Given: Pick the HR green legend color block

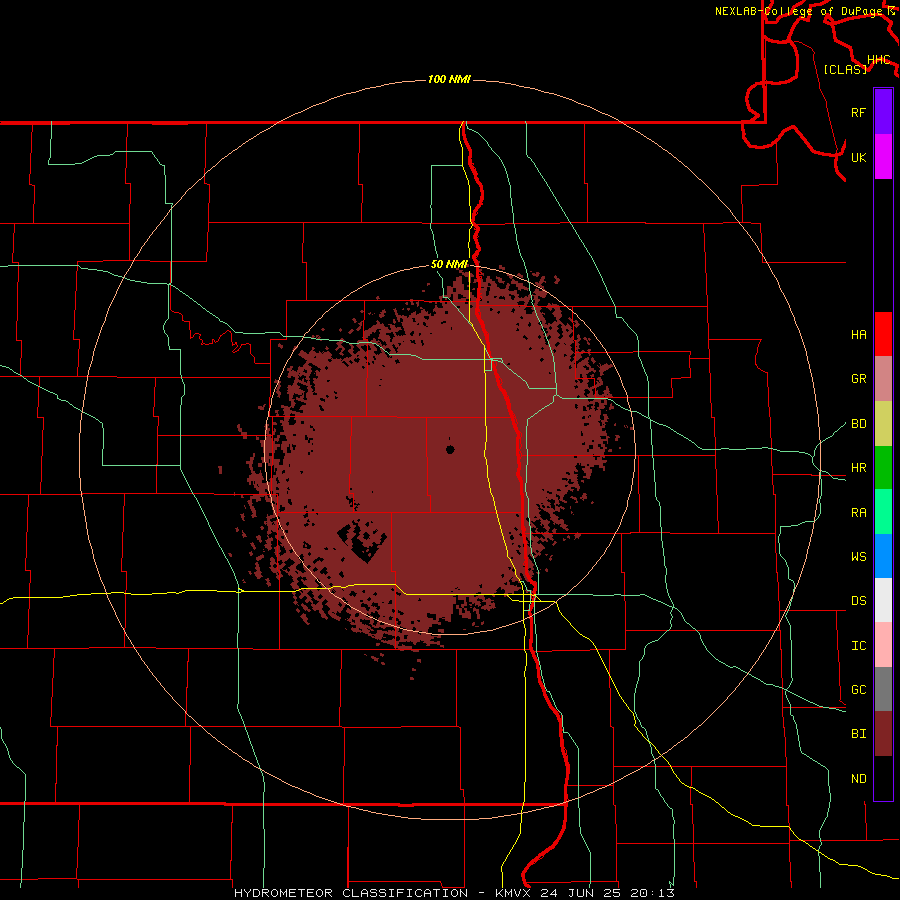Looking at the screenshot, I should click(883, 468).
